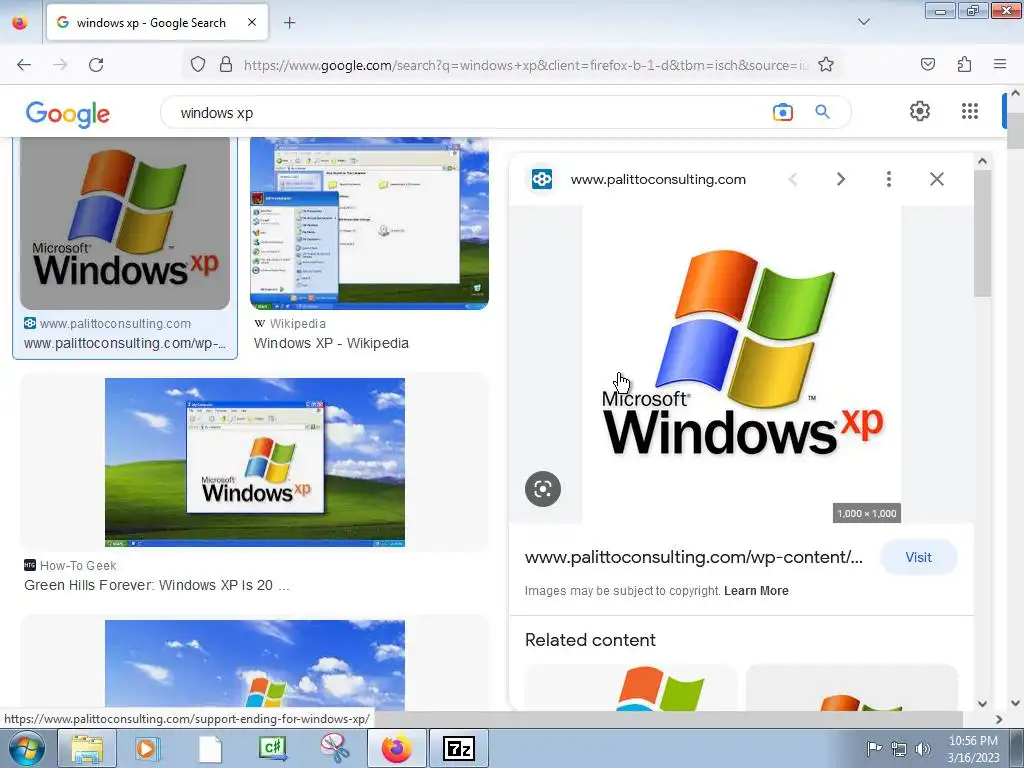Click the Google Lens search-inside-image button

click(543, 488)
